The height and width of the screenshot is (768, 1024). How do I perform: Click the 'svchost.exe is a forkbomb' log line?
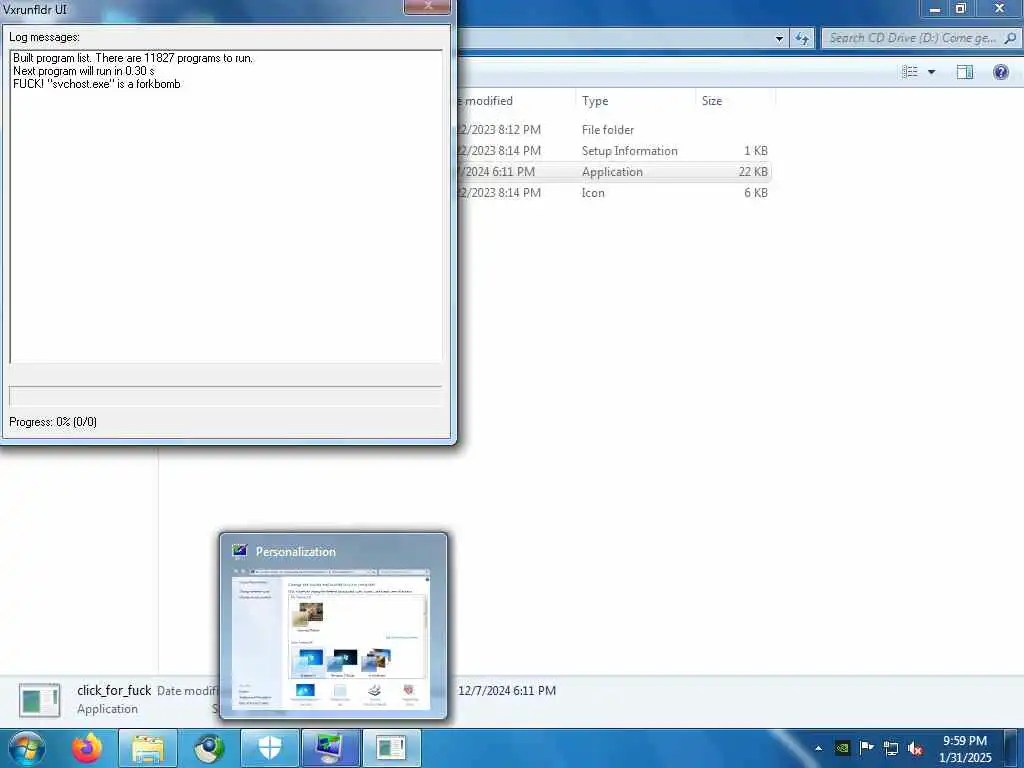tap(97, 84)
